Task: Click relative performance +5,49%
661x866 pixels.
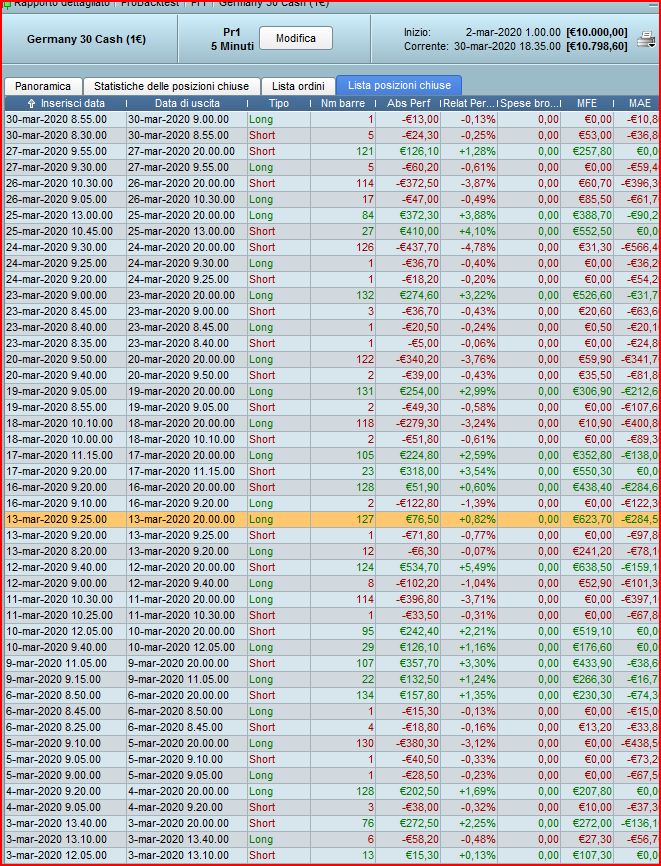Action: tap(477, 568)
